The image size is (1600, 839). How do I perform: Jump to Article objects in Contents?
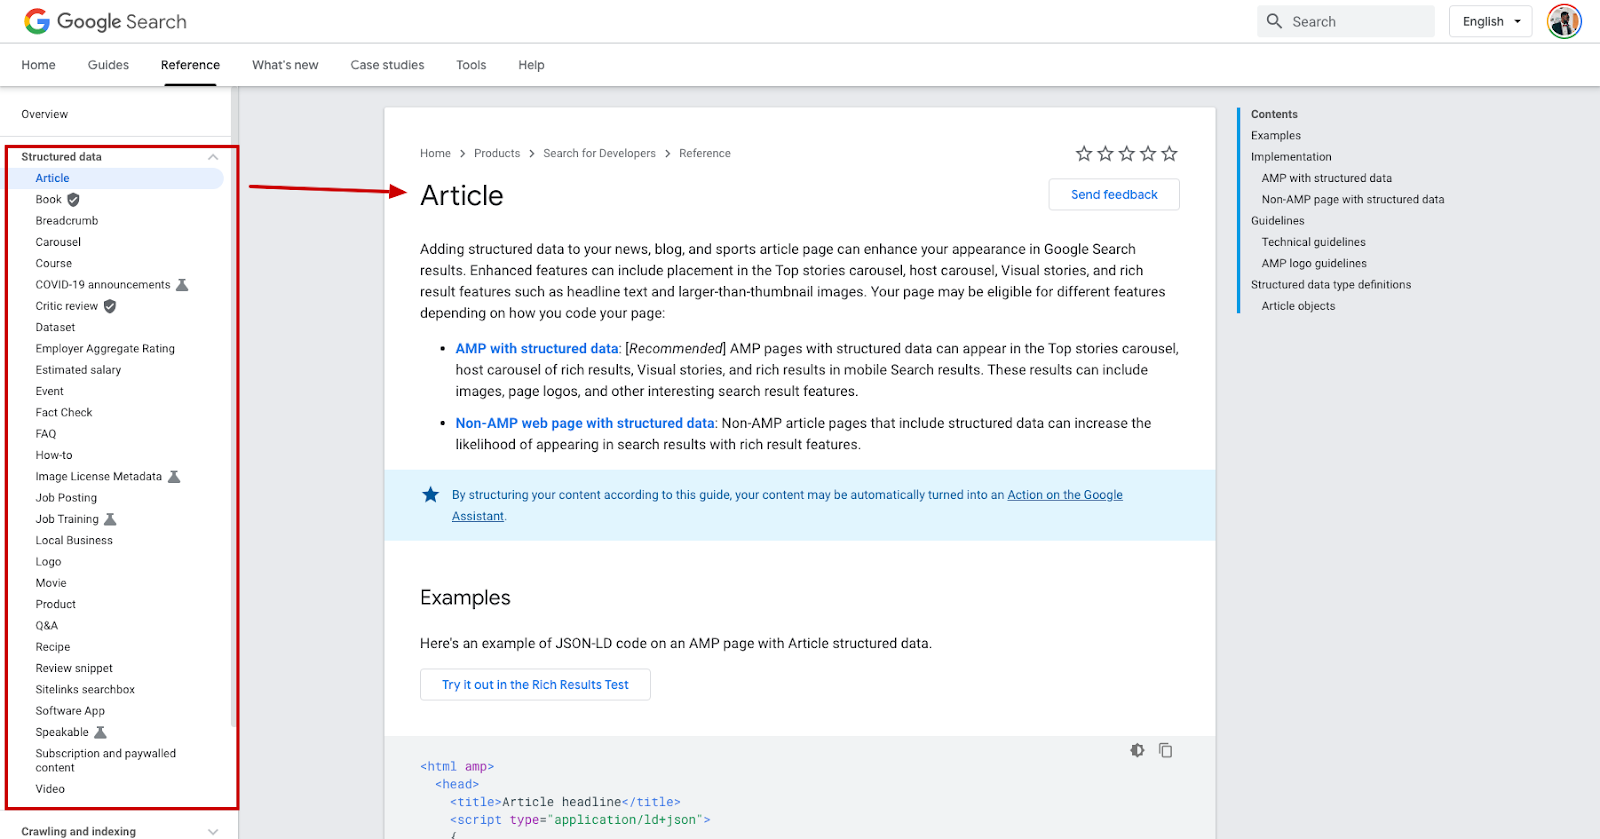coord(1298,307)
